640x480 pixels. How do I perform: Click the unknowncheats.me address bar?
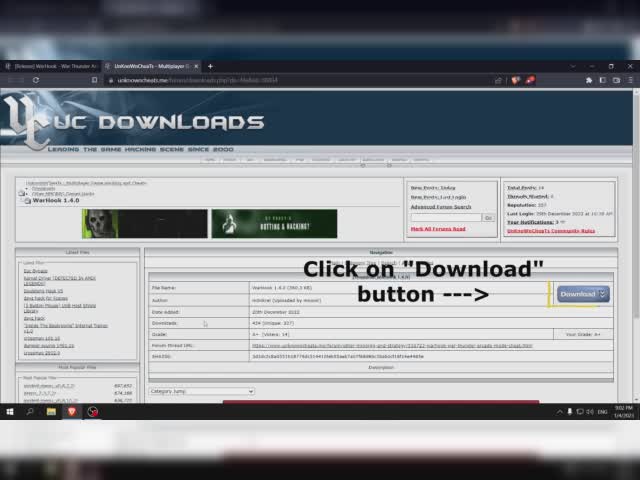298,80
